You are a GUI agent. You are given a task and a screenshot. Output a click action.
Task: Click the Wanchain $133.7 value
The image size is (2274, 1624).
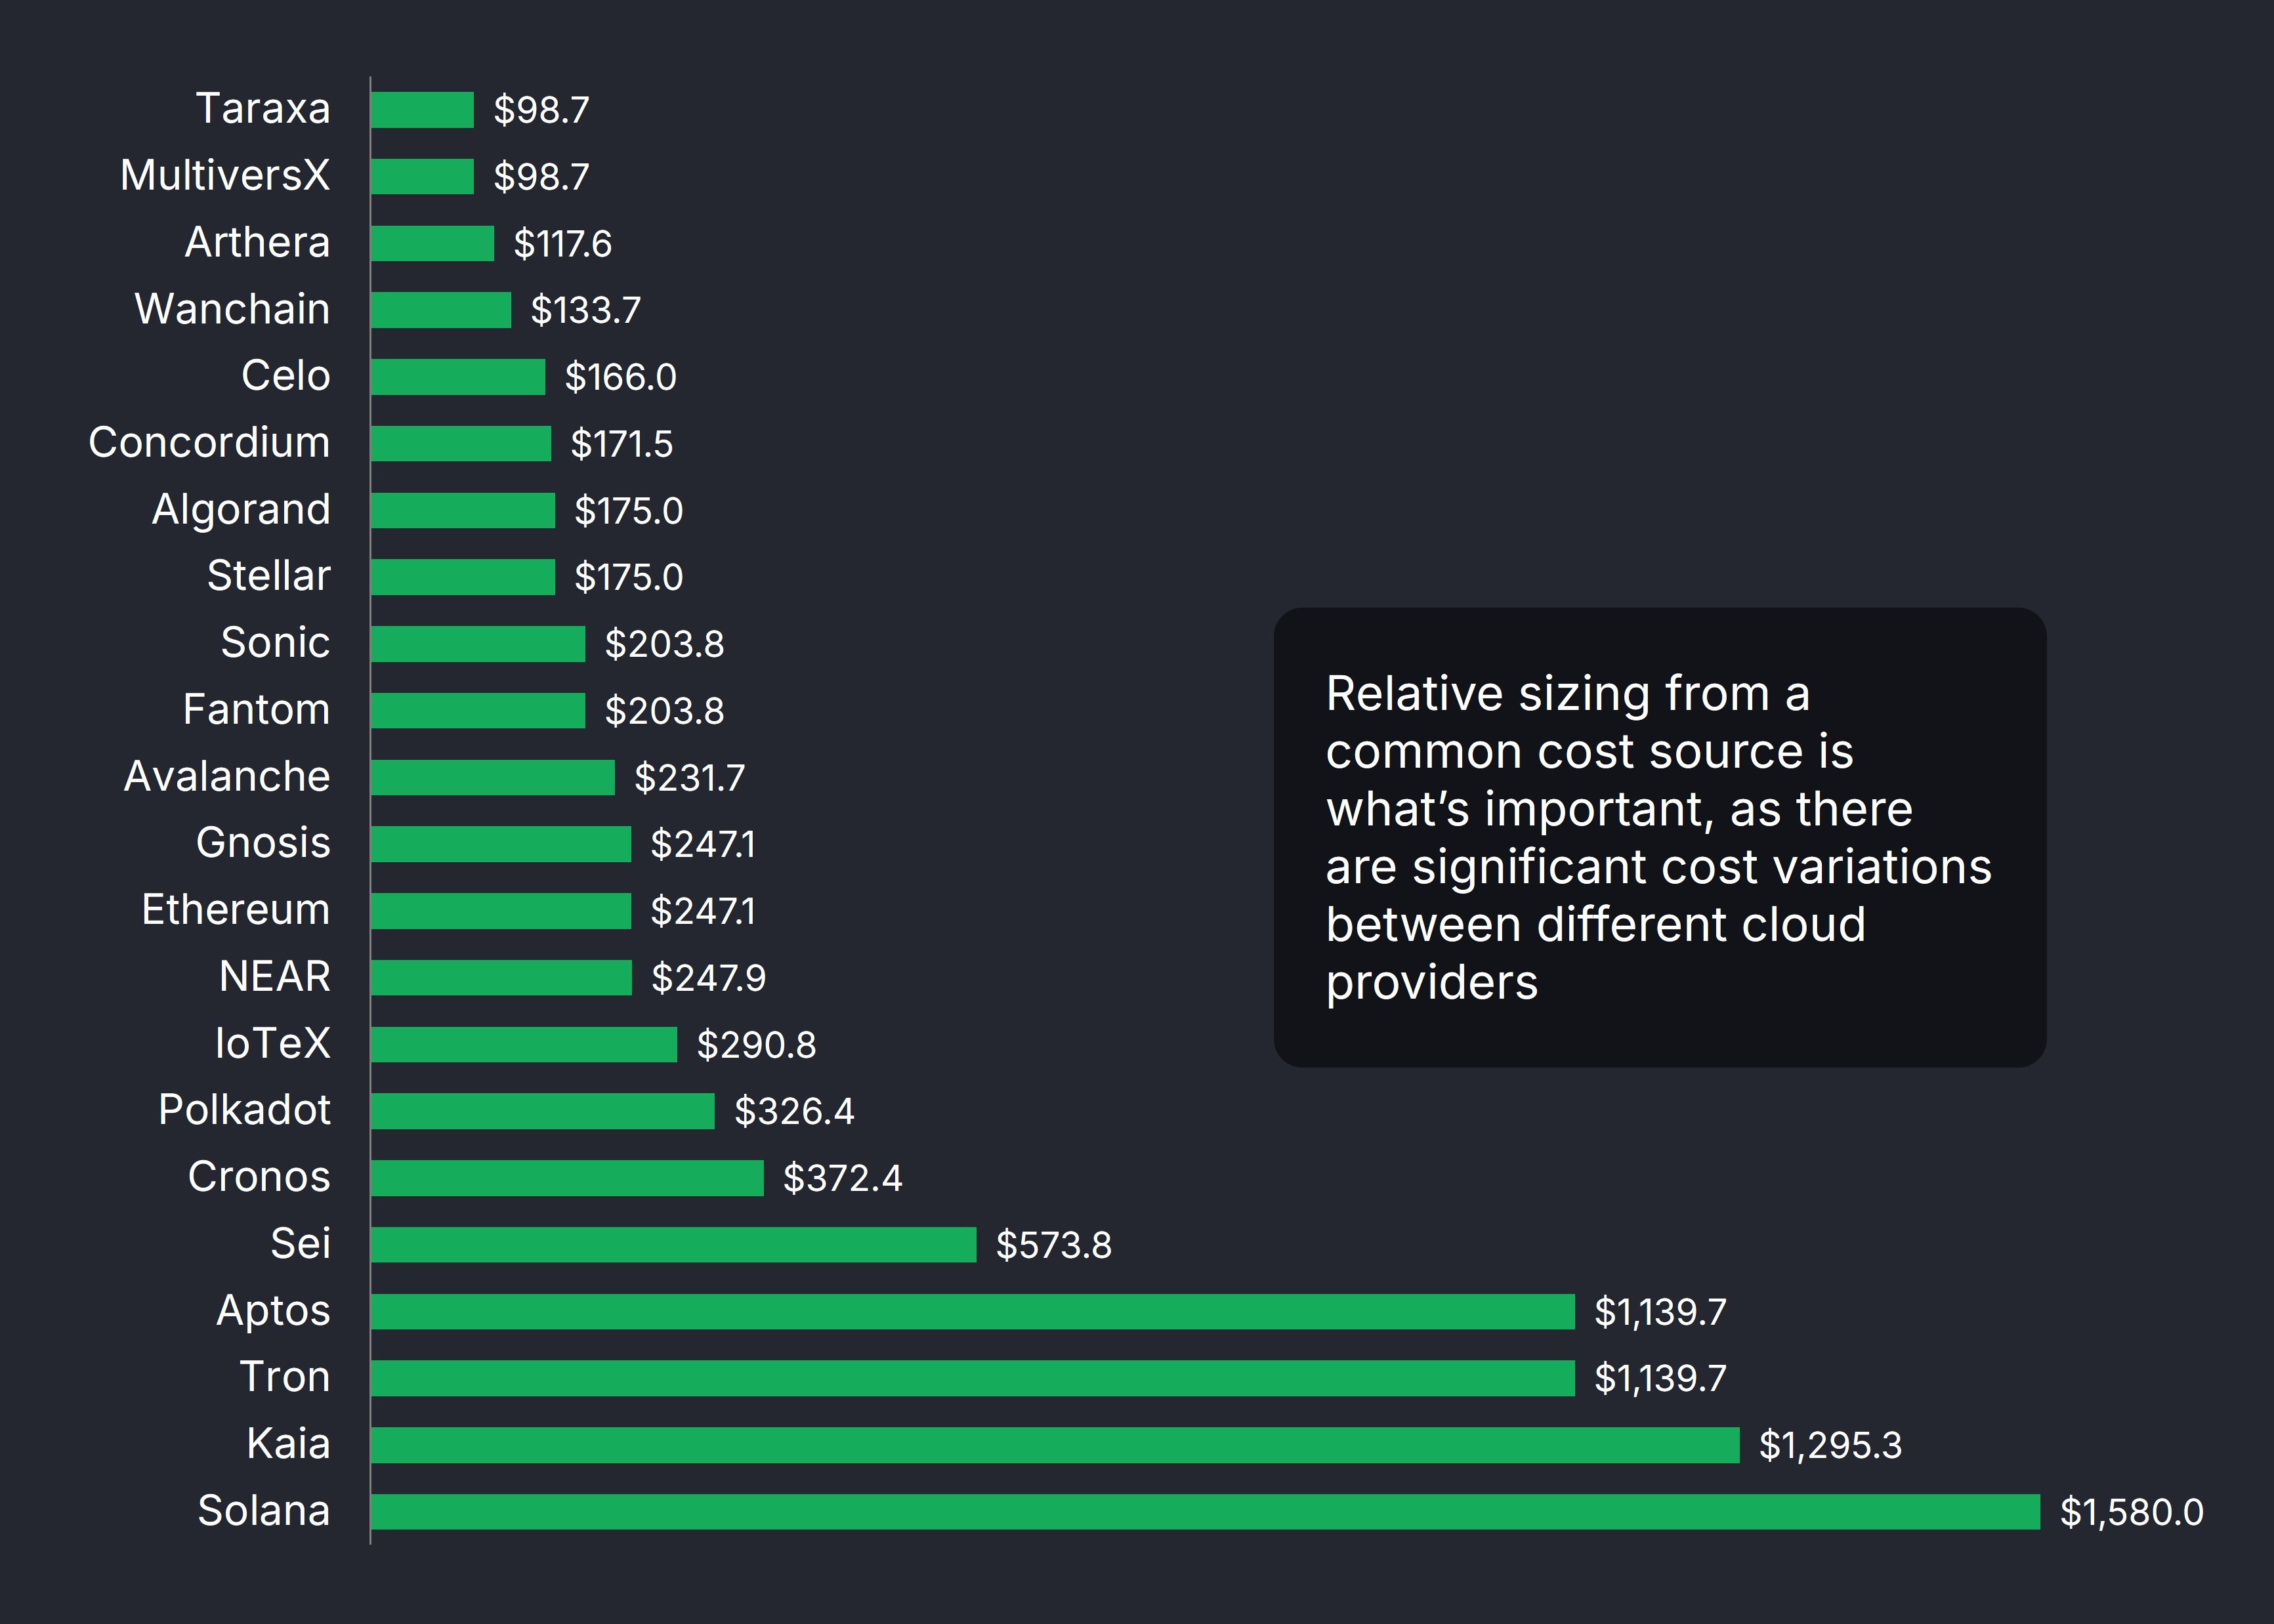[585, 310]
